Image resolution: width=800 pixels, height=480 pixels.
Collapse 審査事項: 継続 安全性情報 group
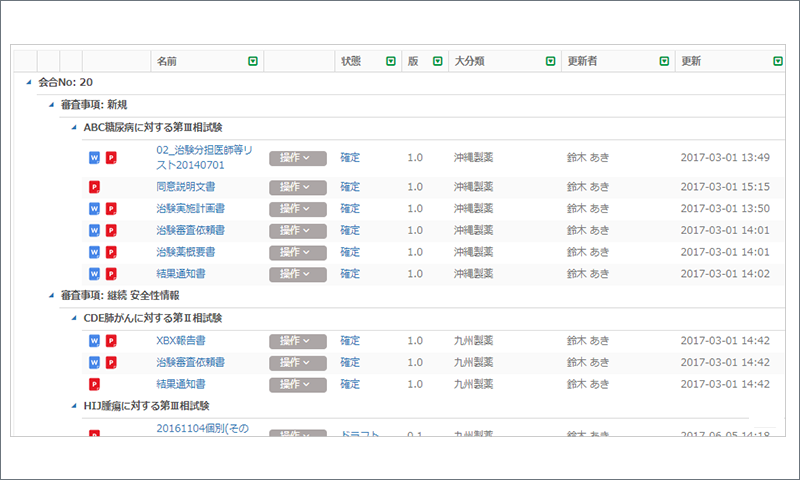52,295
